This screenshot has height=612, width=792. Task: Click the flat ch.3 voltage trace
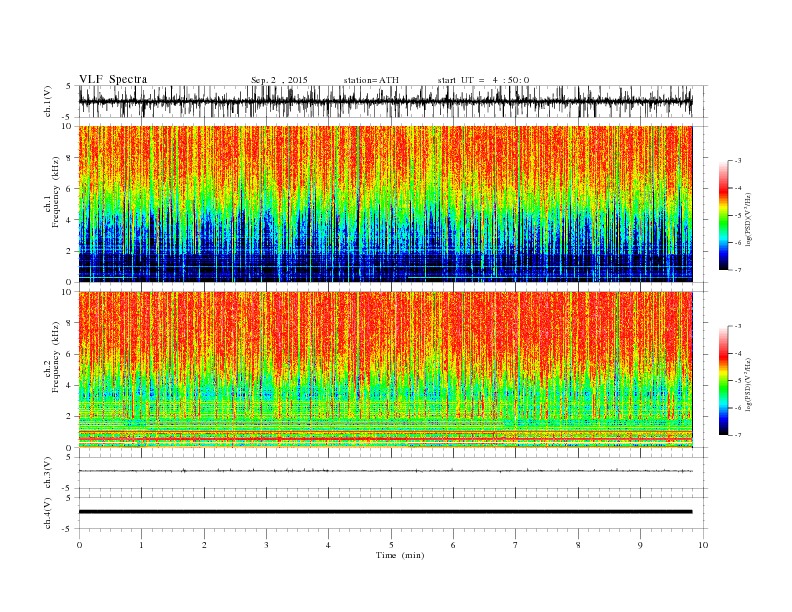click(385, 471)
